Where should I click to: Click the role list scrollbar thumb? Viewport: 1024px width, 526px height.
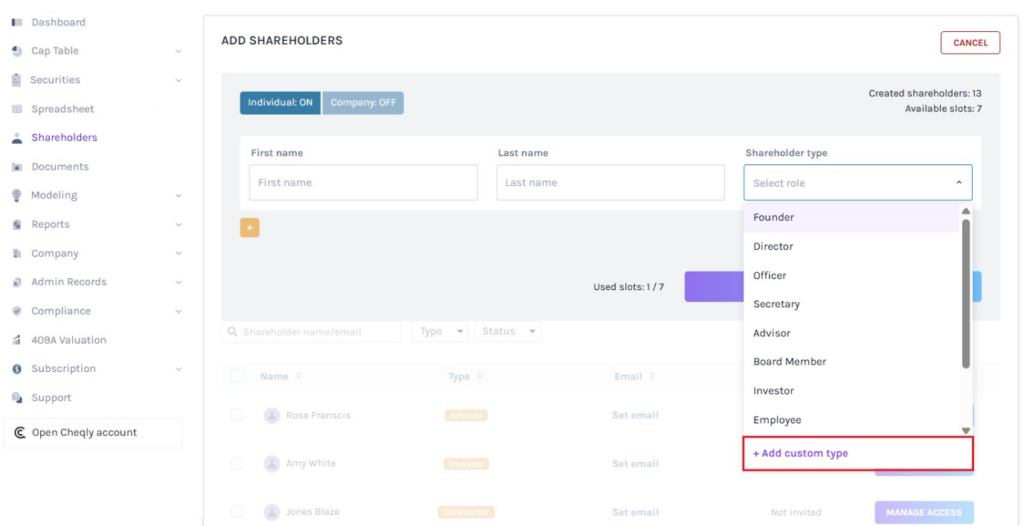[966, 294]
